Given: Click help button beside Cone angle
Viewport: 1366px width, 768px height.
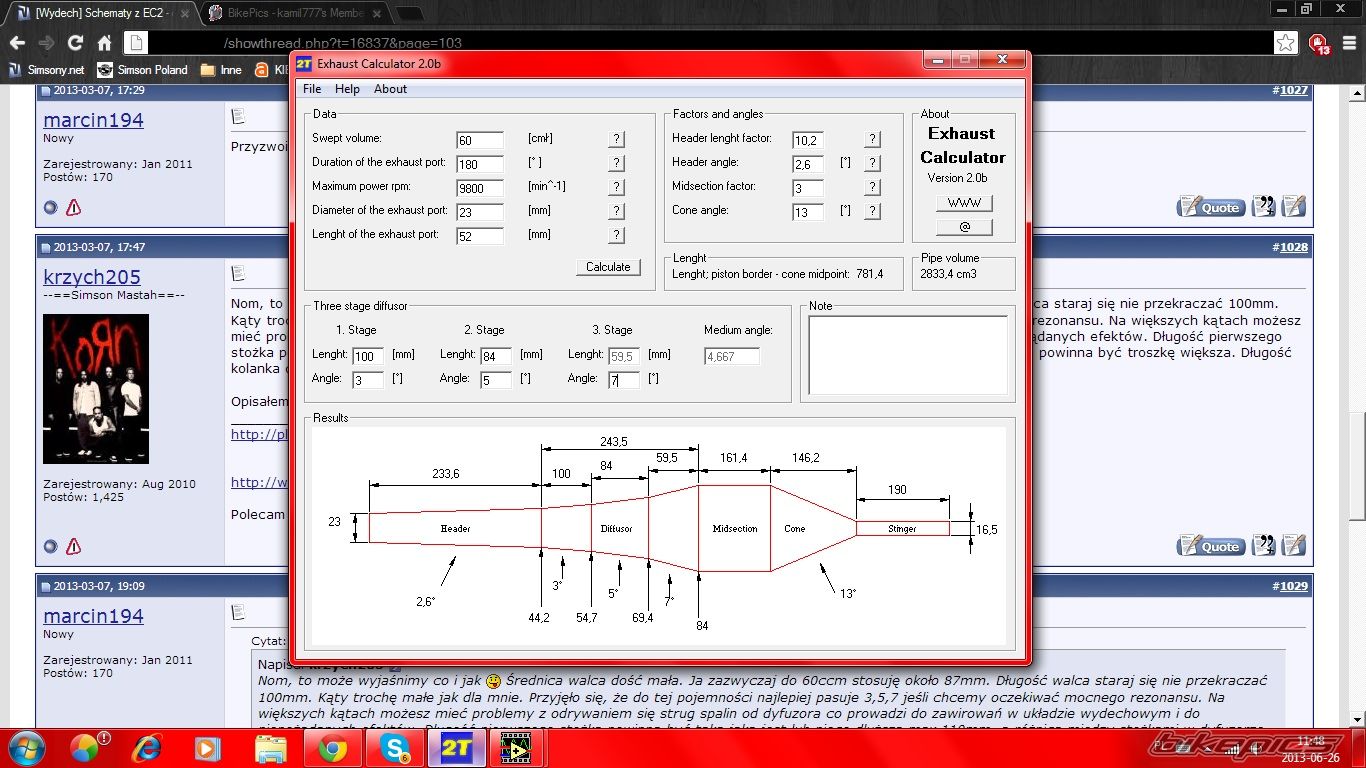Looking at the screenshot, I should [872, 211].
